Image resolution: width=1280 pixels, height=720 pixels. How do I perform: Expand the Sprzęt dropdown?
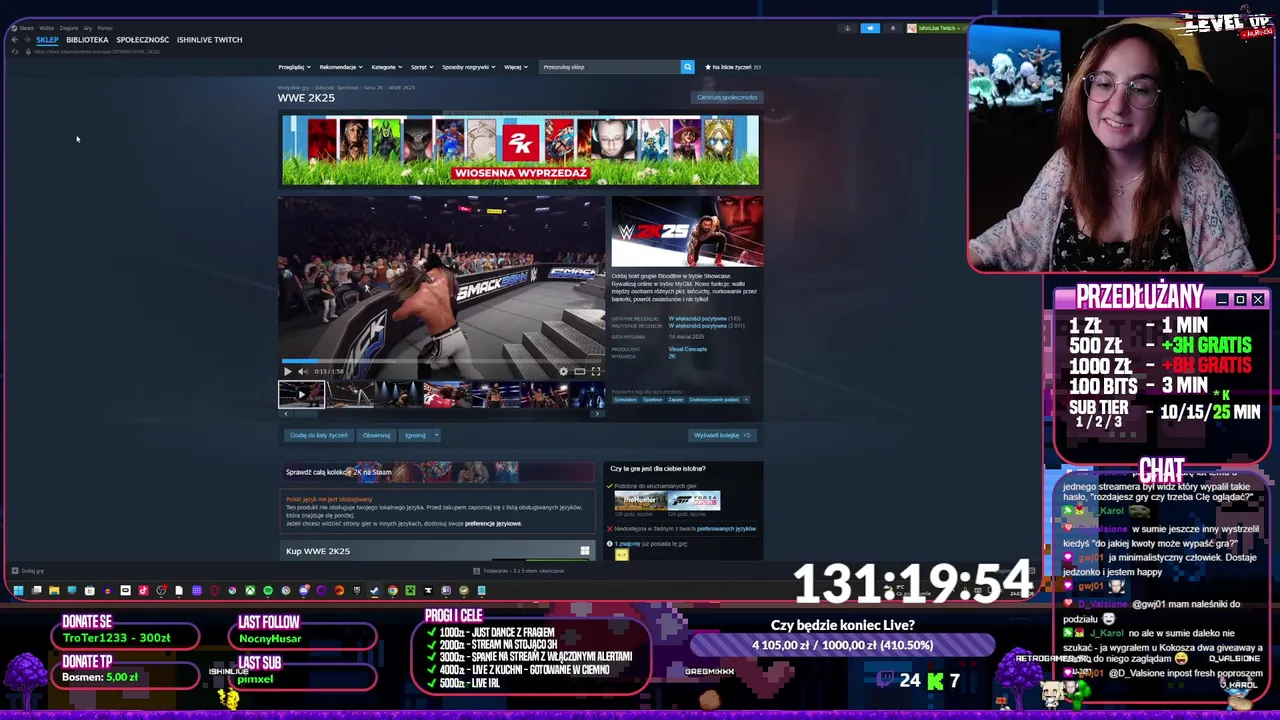tap(422, 67)
